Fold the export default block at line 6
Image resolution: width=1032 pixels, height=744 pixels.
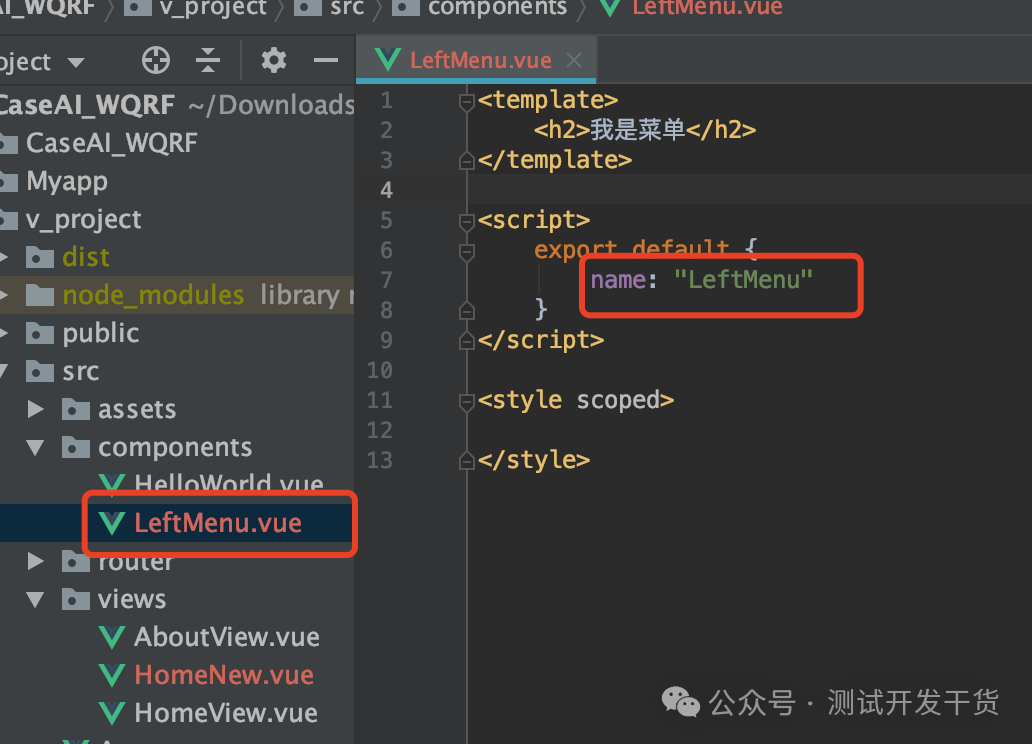click(467, 252)
